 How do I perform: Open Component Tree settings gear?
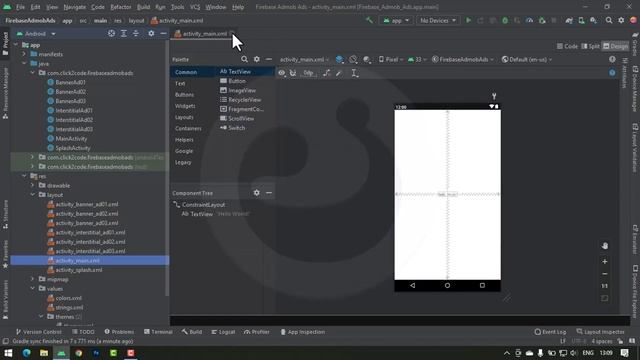tap(256, 193)
